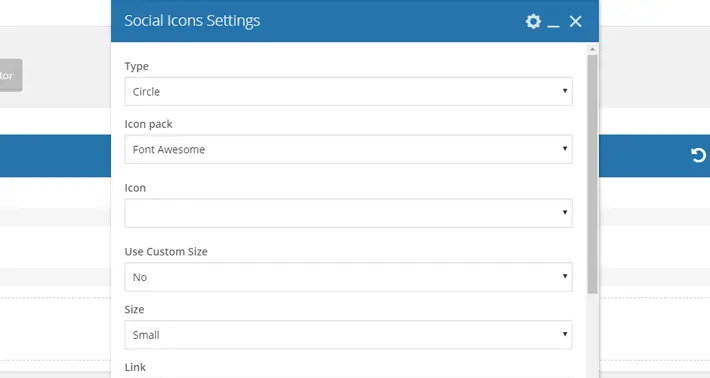
Task: Click the partially visible gray button at left
Action: (x=10, y=75)
